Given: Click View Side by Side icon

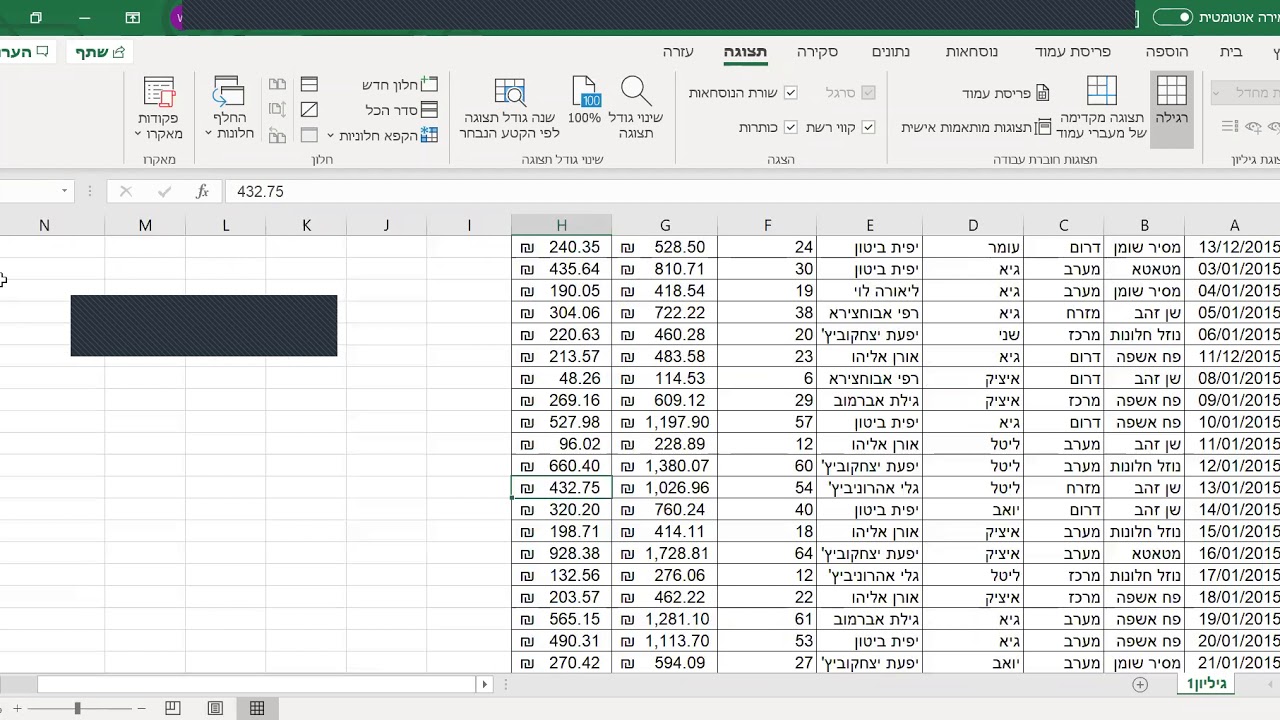Looking at the screenshot, I should 277,85.
